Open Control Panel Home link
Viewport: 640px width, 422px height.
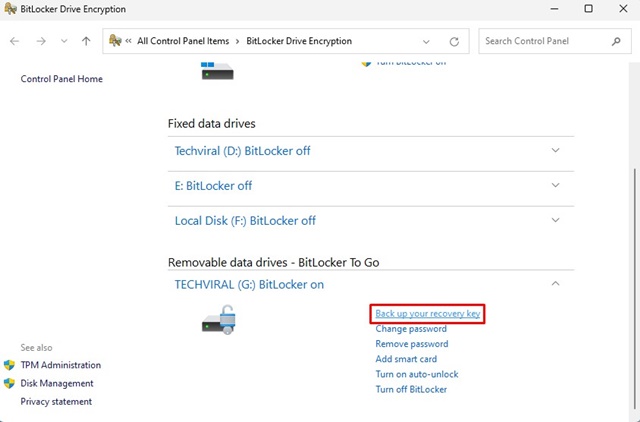(62, 79)
